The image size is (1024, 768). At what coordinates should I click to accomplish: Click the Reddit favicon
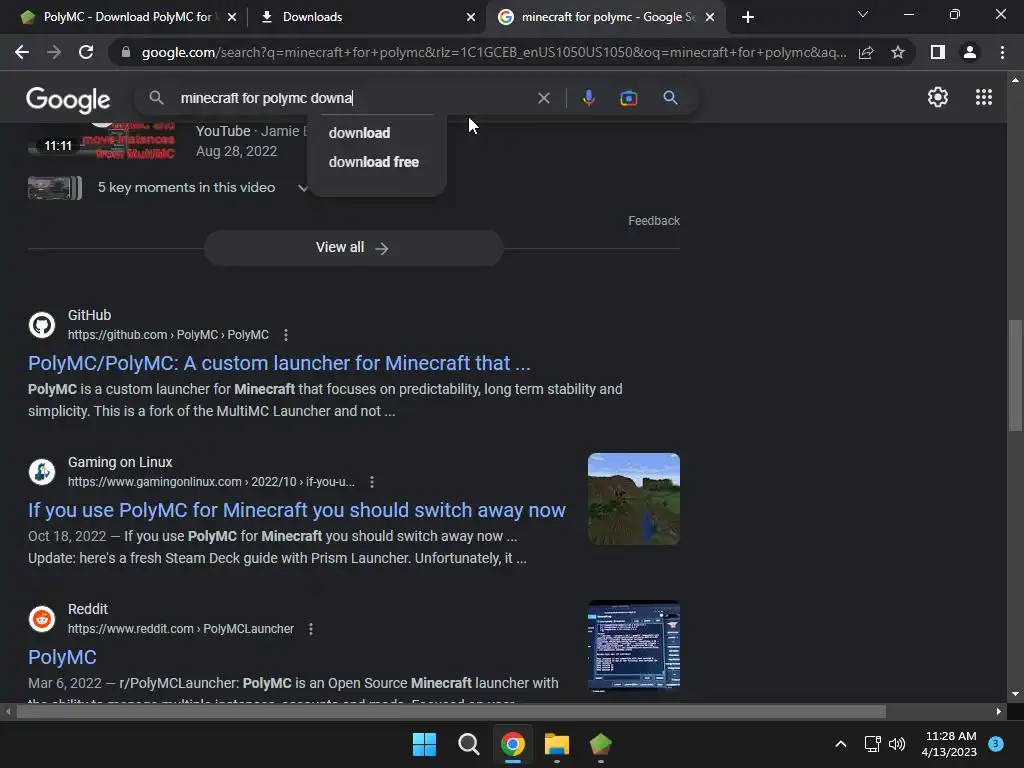(42, 618)
